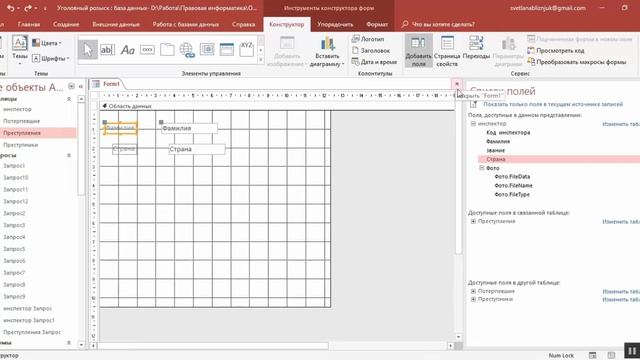Collapse the Фото field node

(482, 168)
